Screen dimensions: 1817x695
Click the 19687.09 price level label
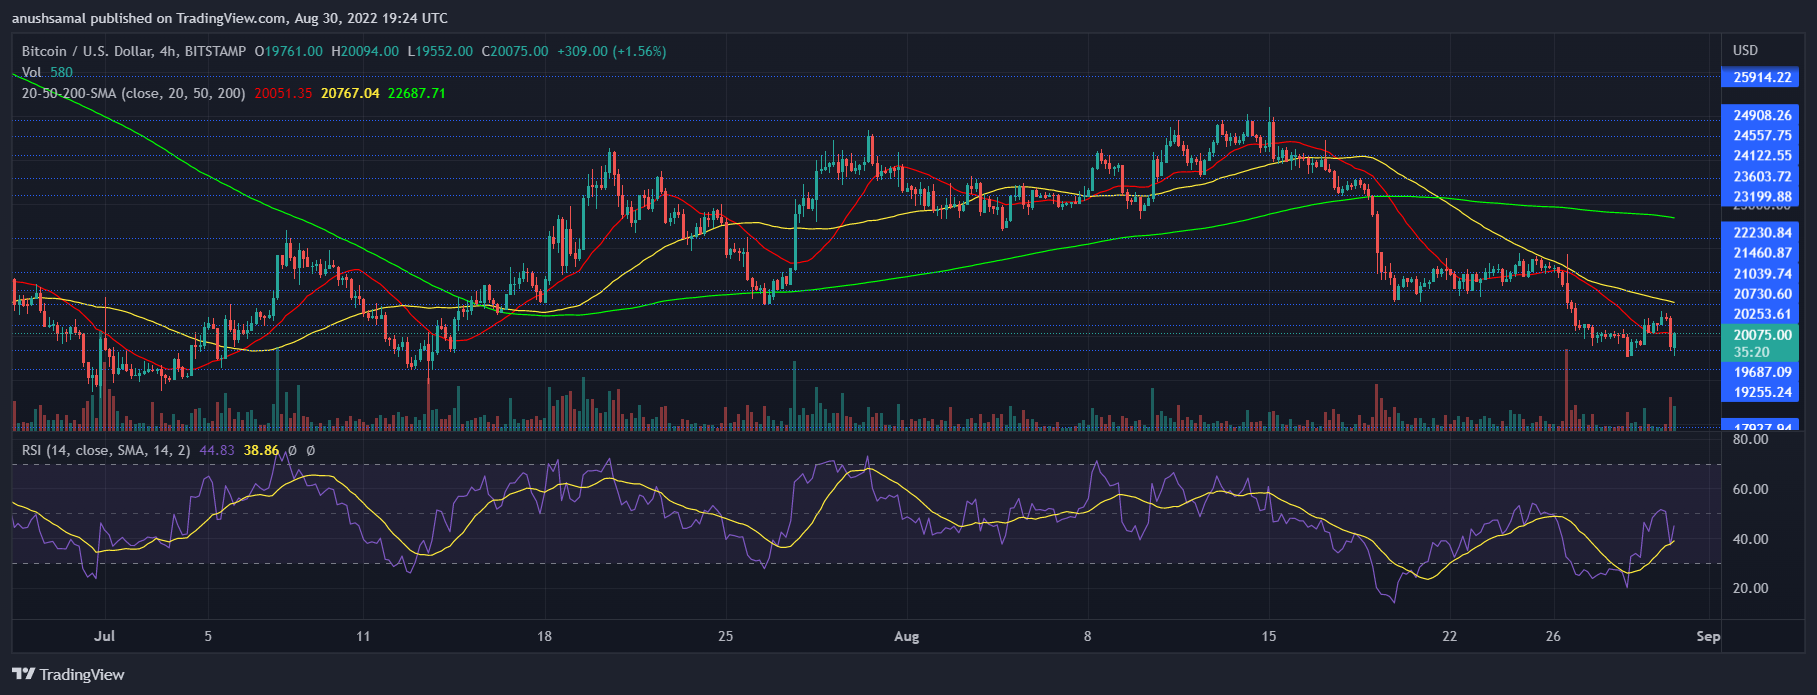(1762, 372)
